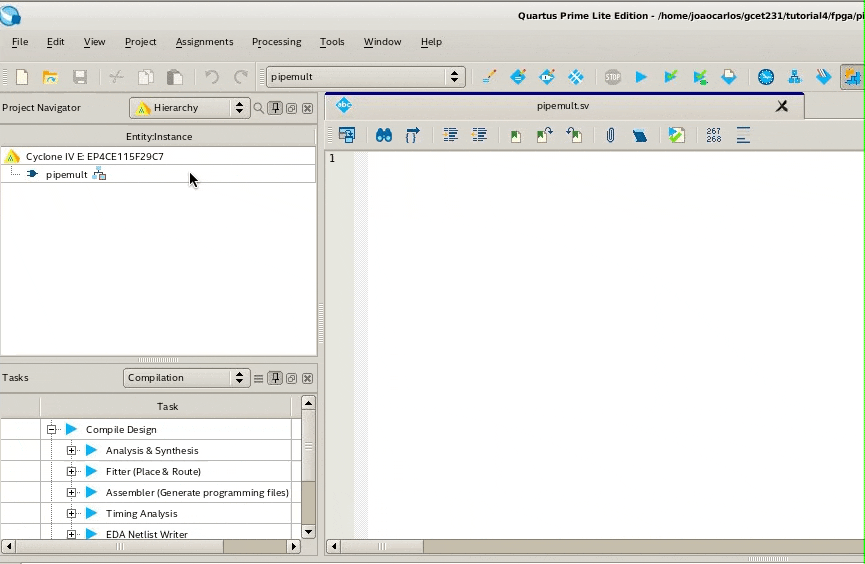Screen dimensions: 865x564
Task: Close the Tasks panel
Action: 308,379
